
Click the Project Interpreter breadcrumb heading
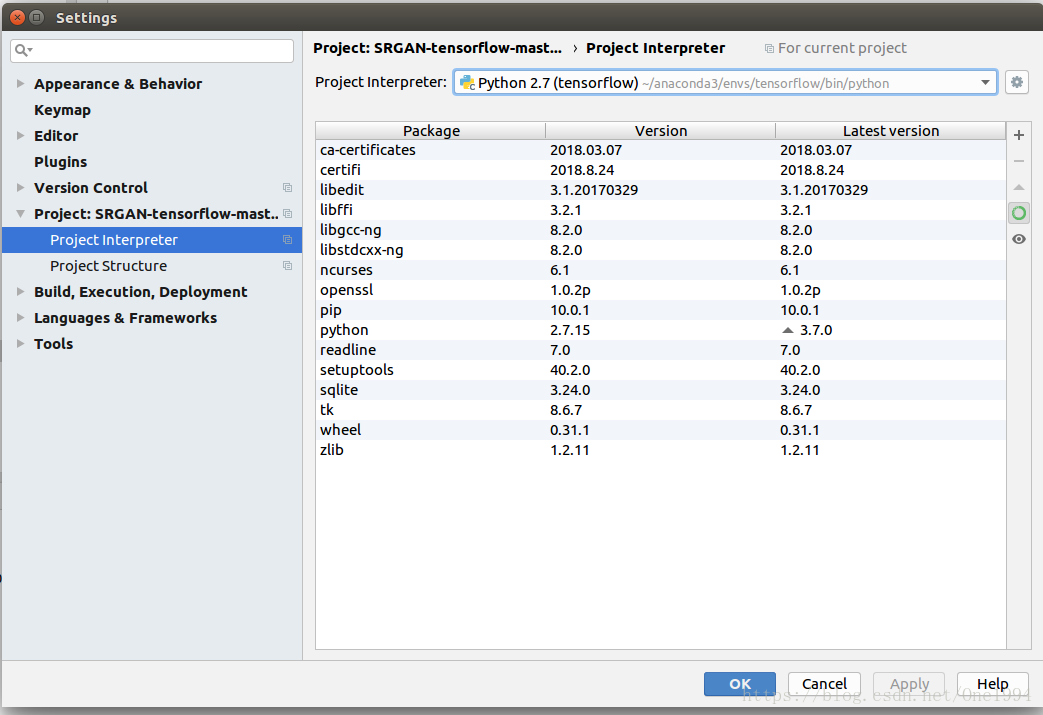tap(655, 48)
